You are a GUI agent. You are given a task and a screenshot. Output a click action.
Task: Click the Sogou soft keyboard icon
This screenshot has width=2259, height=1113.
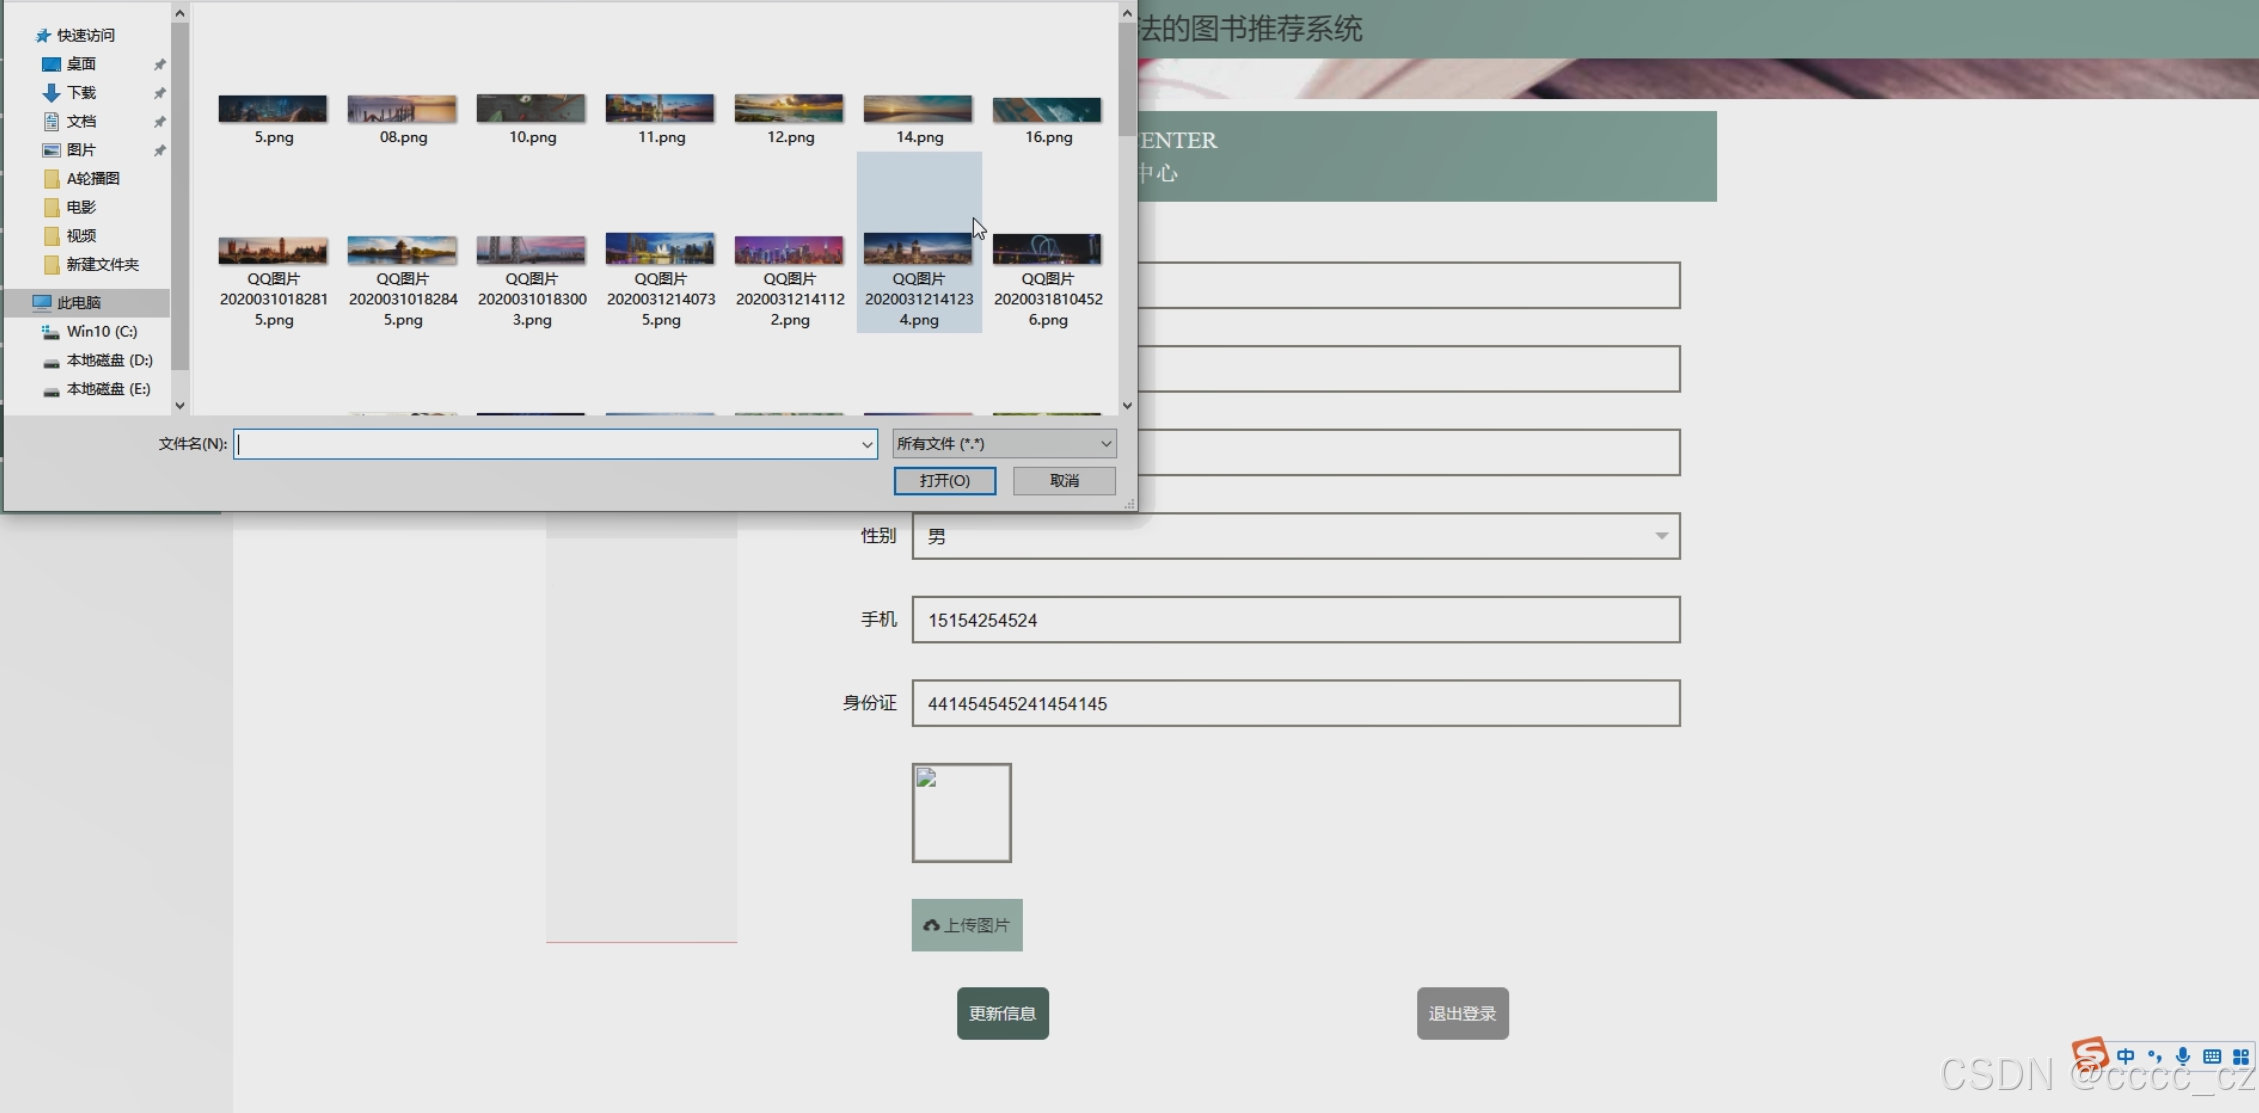click(x=2212, y=1057)
